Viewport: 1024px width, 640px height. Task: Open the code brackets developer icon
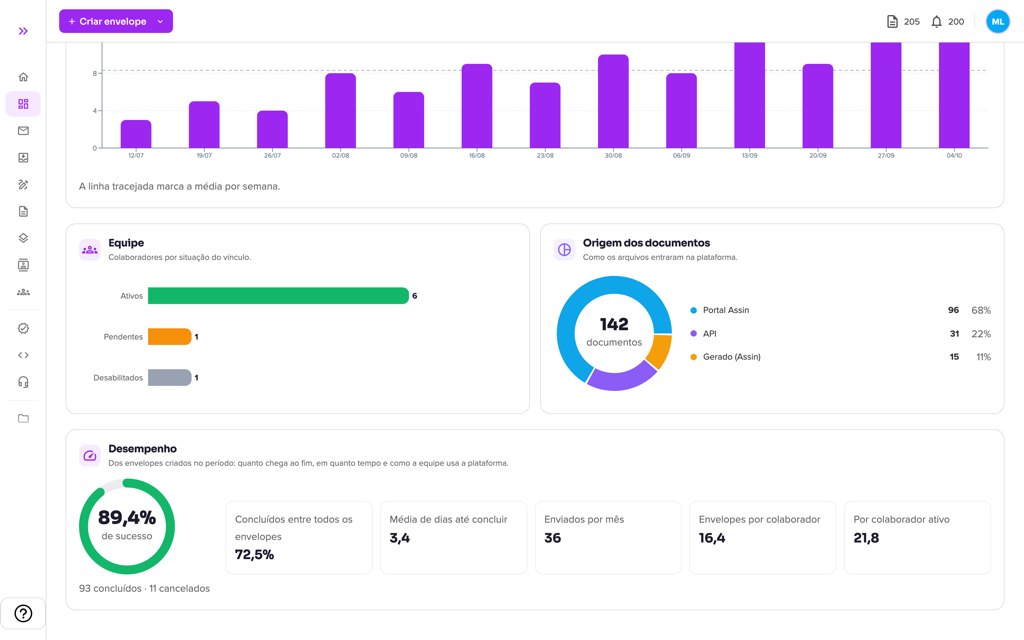pos(23,355)
